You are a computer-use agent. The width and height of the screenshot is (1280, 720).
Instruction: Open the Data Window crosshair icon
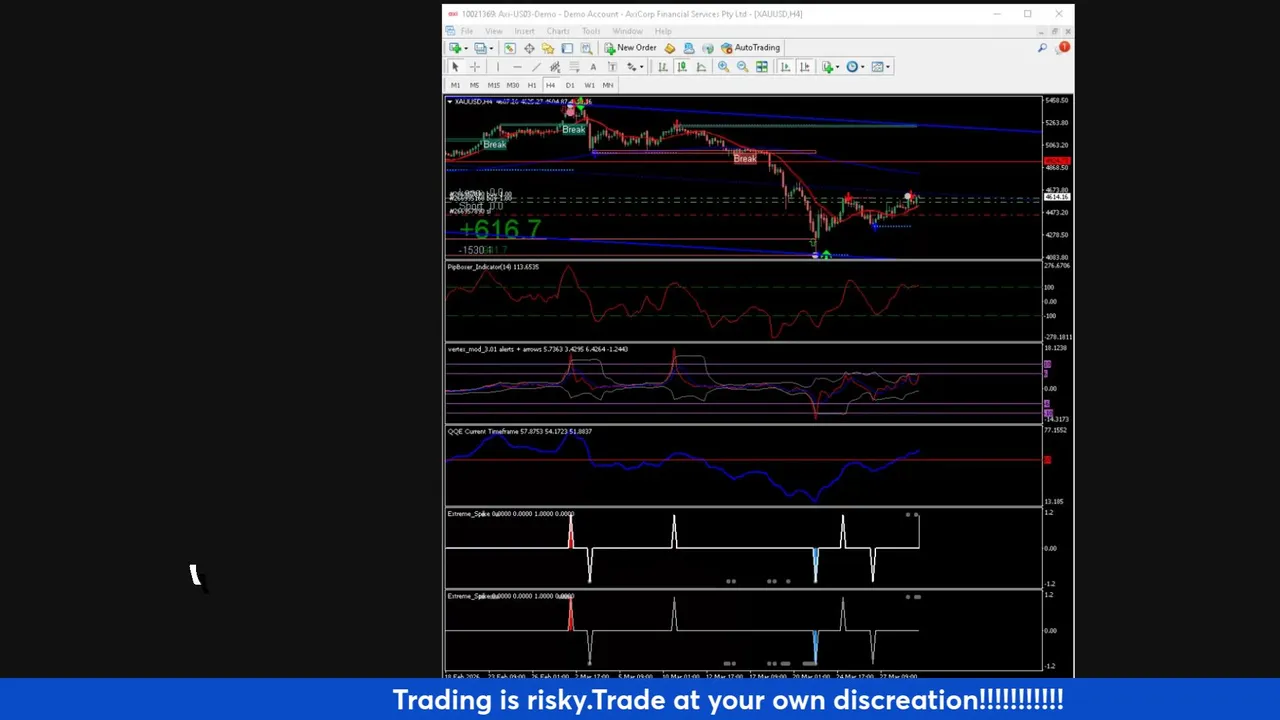point(529,48)
